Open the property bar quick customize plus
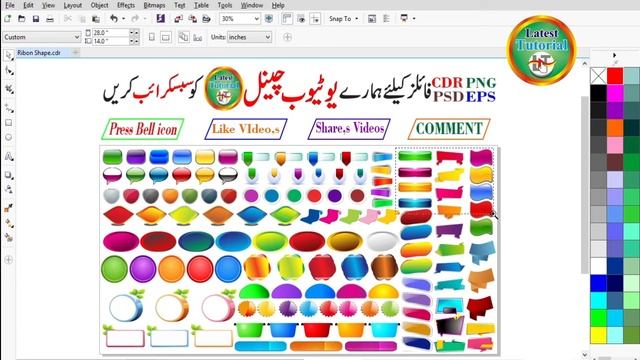This screenshot has height=360, width=640. tap(287, 37)
